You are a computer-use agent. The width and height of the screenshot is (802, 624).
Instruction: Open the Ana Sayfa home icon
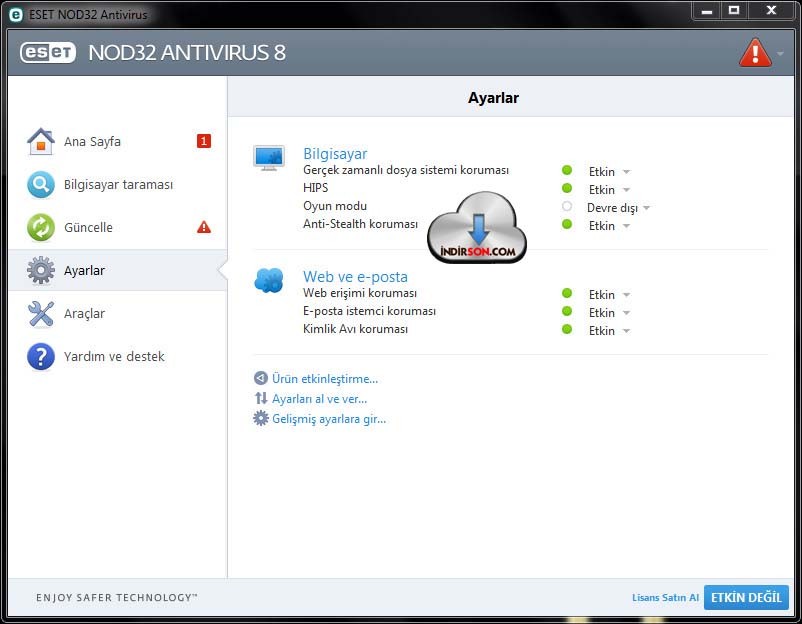pos(41,142)
